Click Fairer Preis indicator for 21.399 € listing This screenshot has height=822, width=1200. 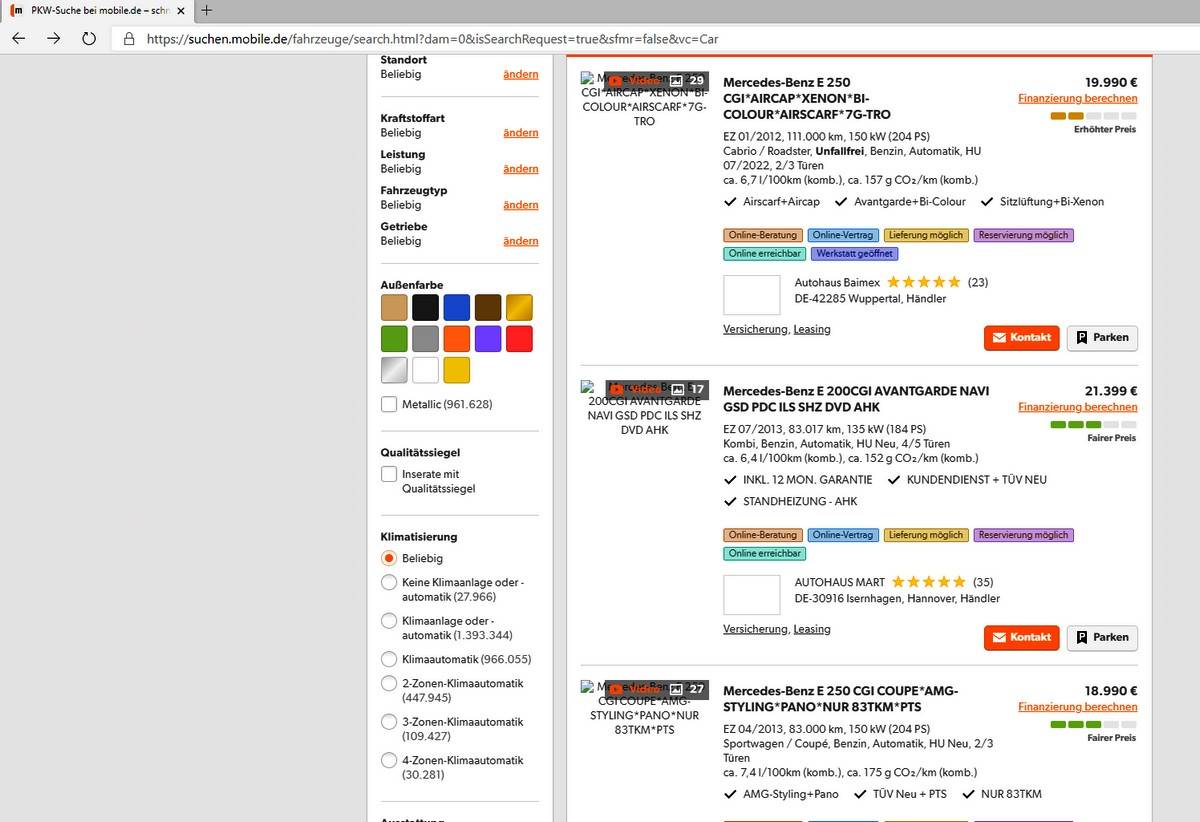[1093, 431]
